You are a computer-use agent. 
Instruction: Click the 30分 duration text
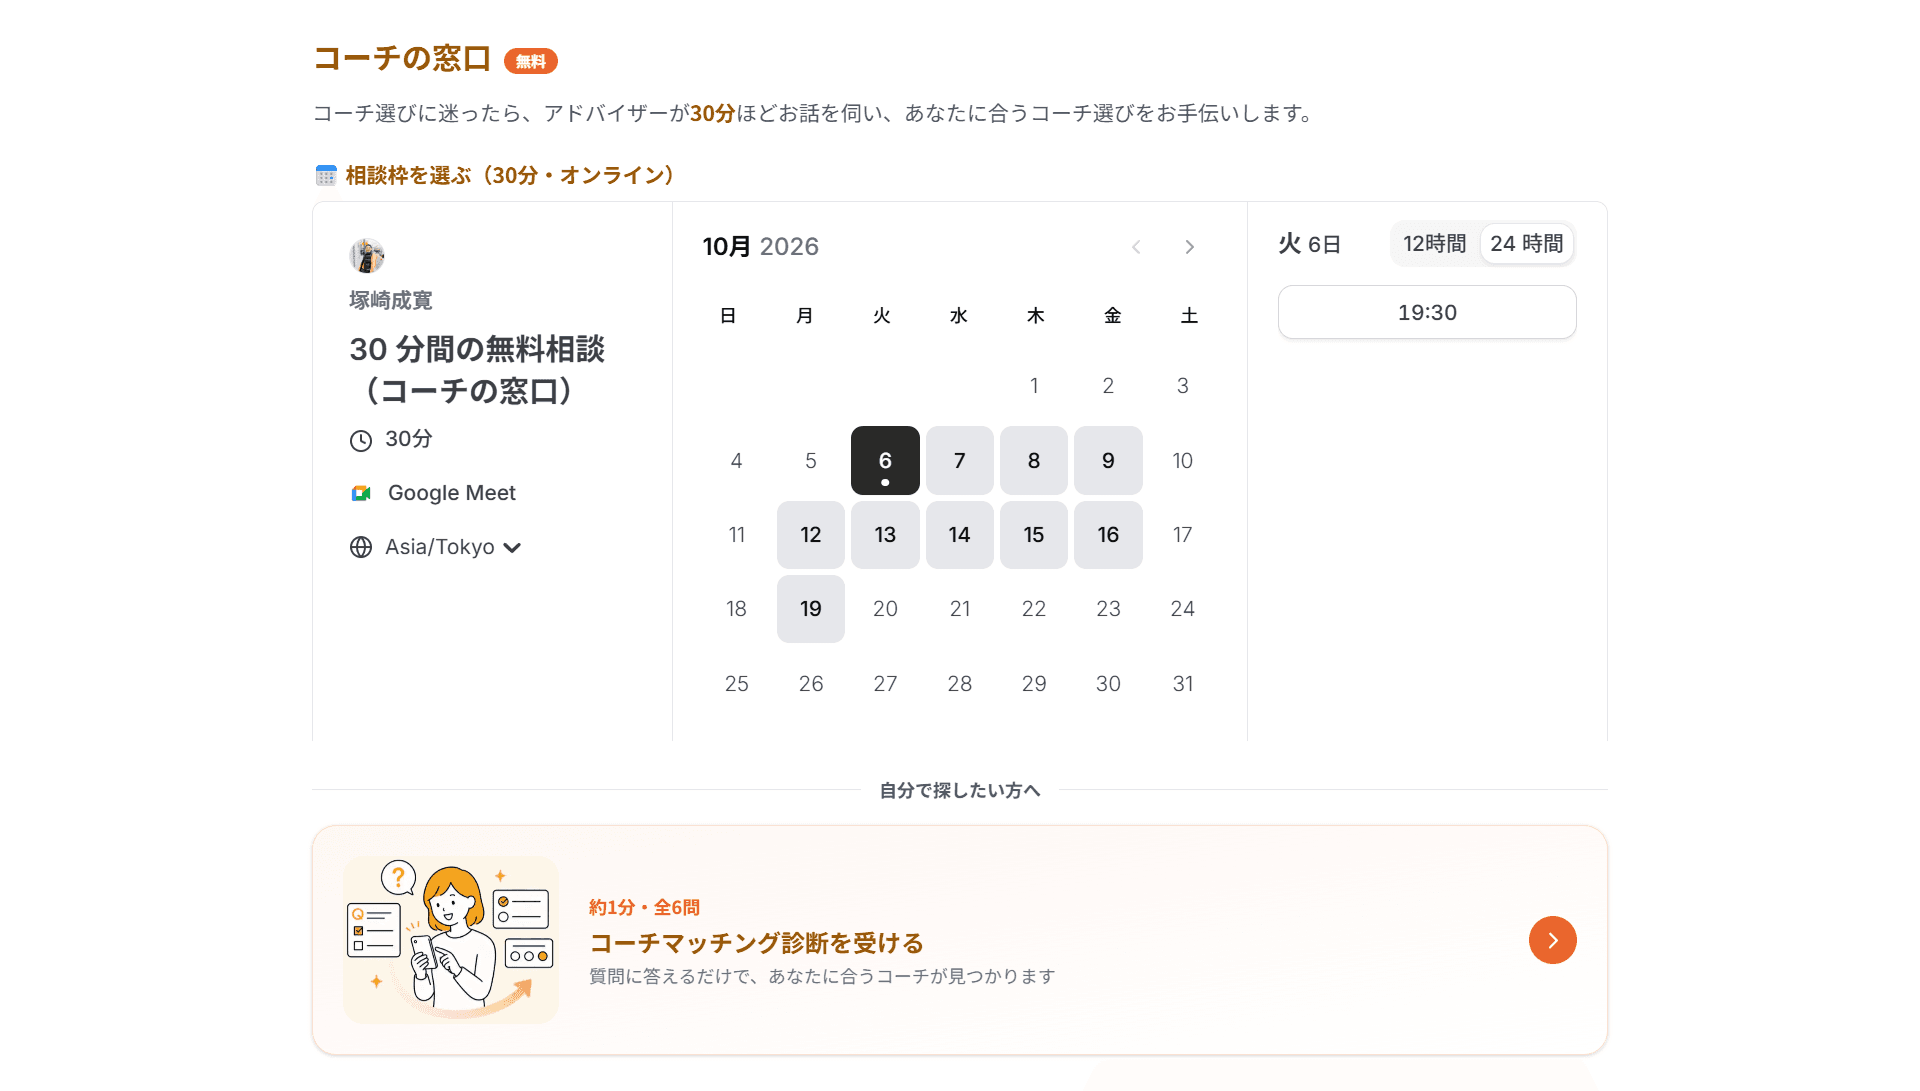409,439
